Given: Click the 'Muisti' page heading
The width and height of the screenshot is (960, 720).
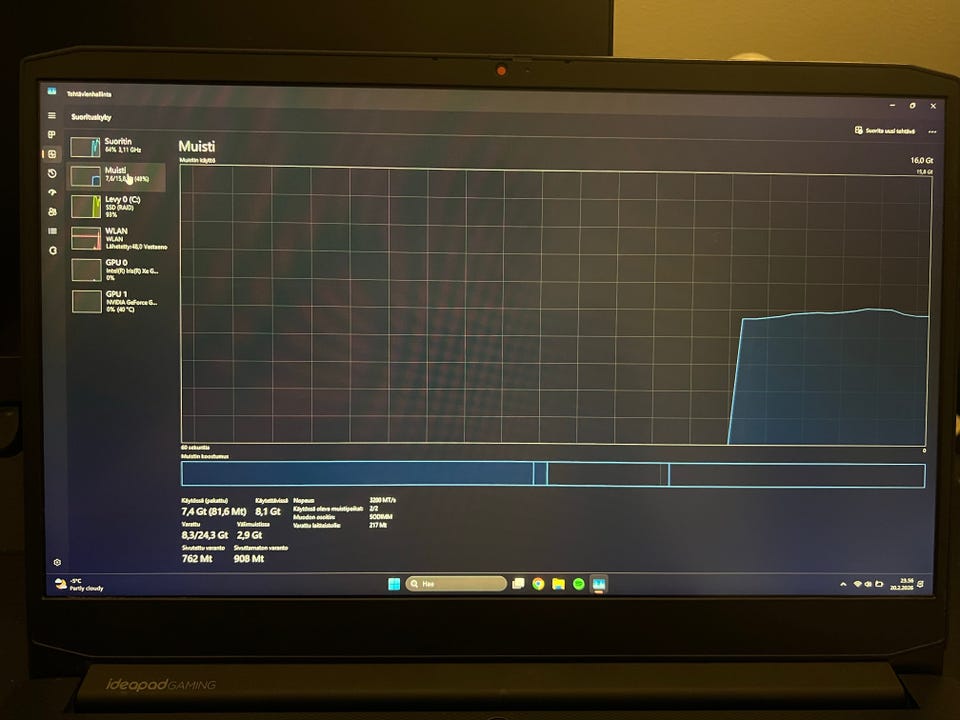Looking at the screenshot, I should tap(197, 146).
